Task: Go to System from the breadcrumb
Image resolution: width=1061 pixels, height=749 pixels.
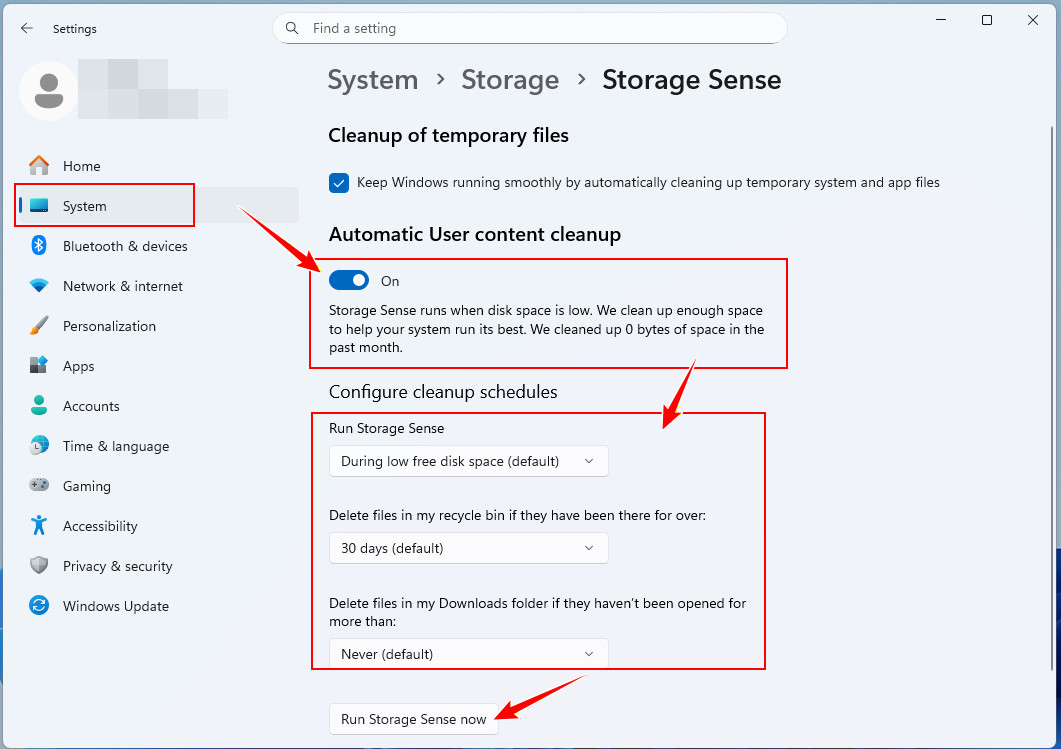Action: pos(373,80)
